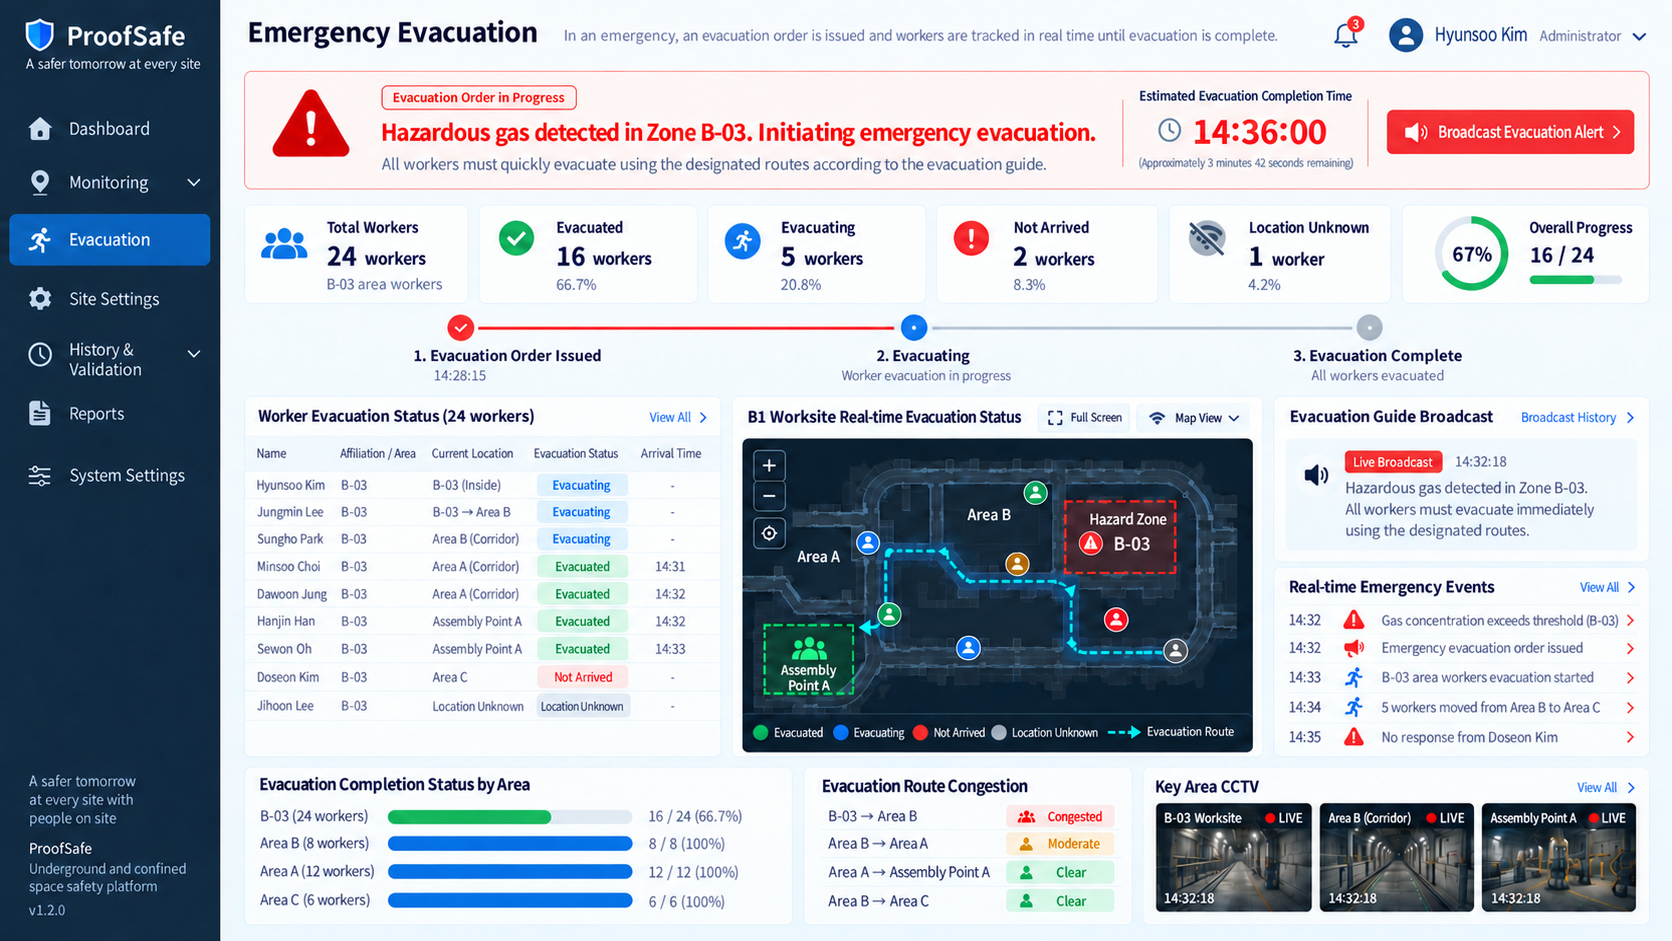
Task: Click the Hyunsoo Kim user avatar icon
Action: (x=1406, y=35)
